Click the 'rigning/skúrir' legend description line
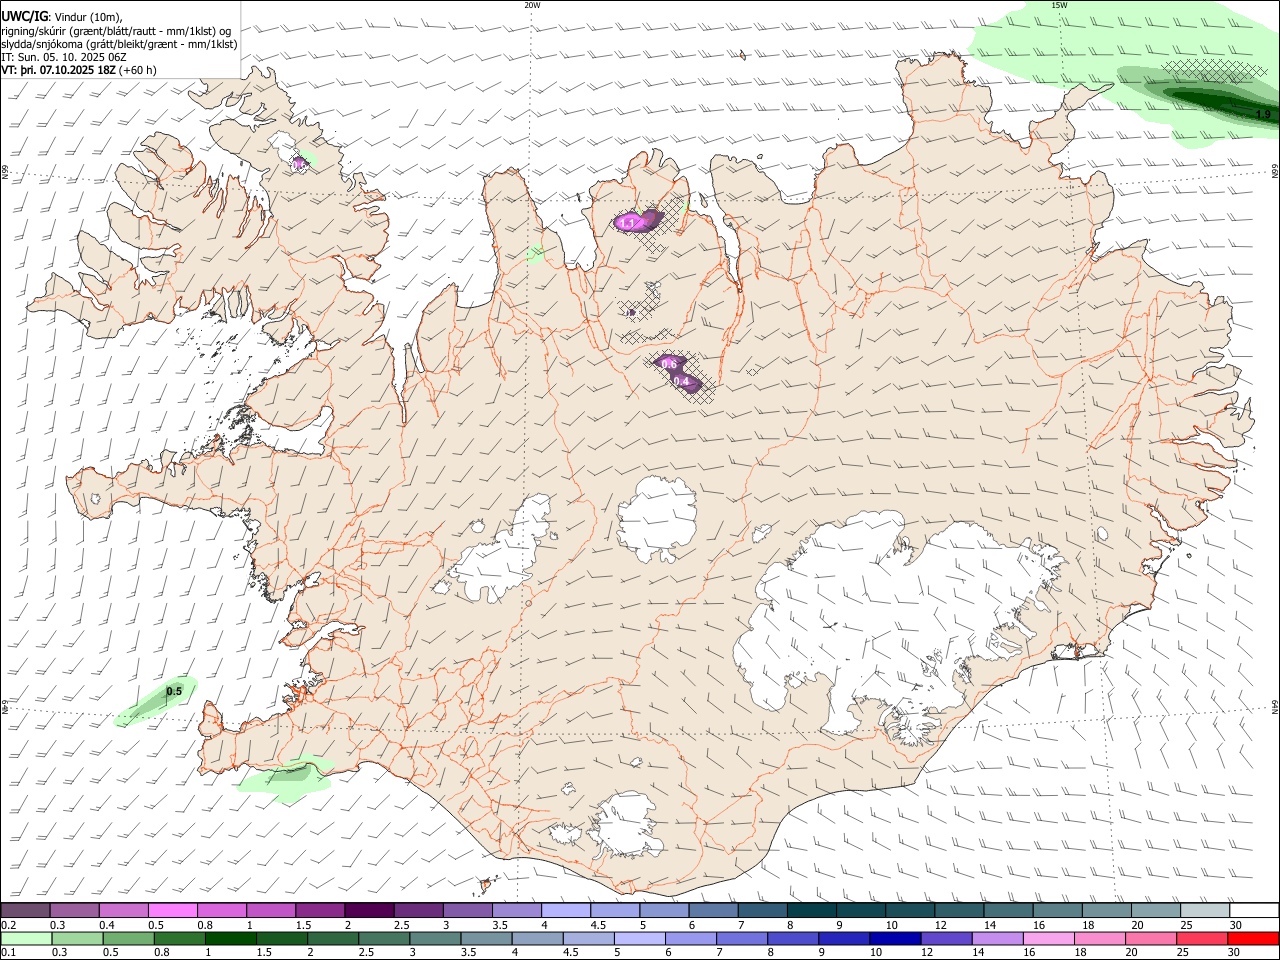 click(118, 31)
